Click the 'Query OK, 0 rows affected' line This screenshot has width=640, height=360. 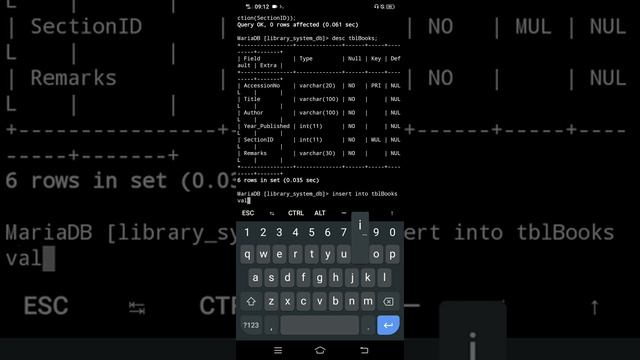(x=298, y=25)
